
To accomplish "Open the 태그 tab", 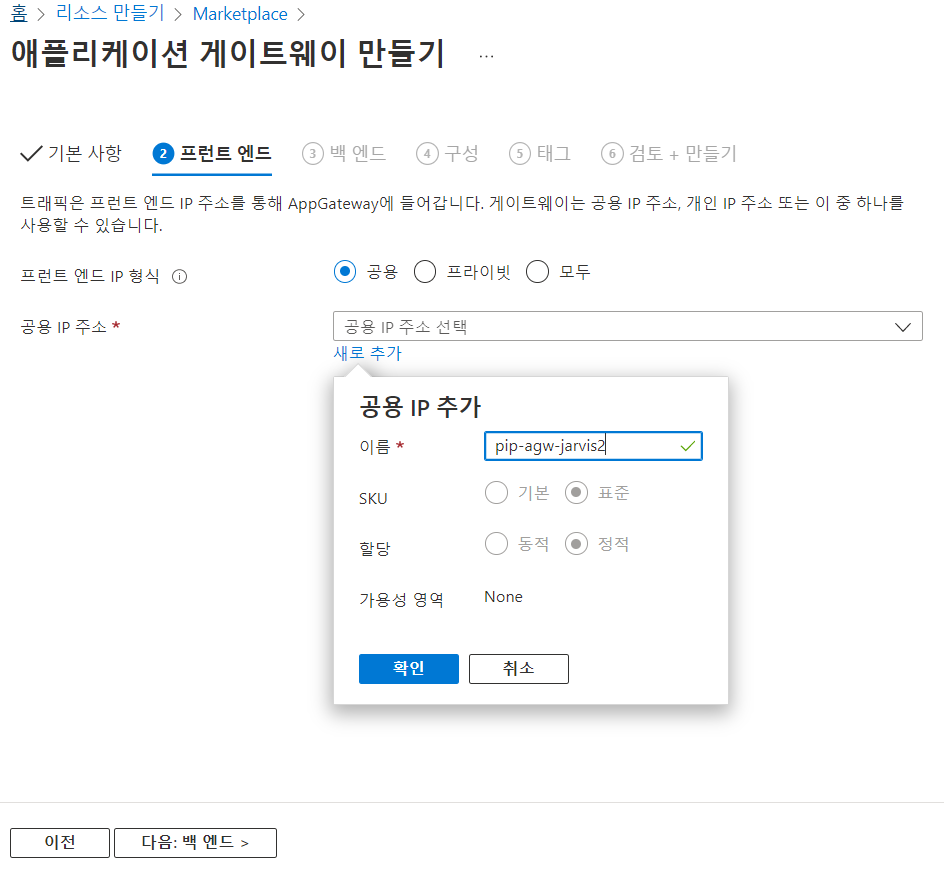I will point(540,153).
